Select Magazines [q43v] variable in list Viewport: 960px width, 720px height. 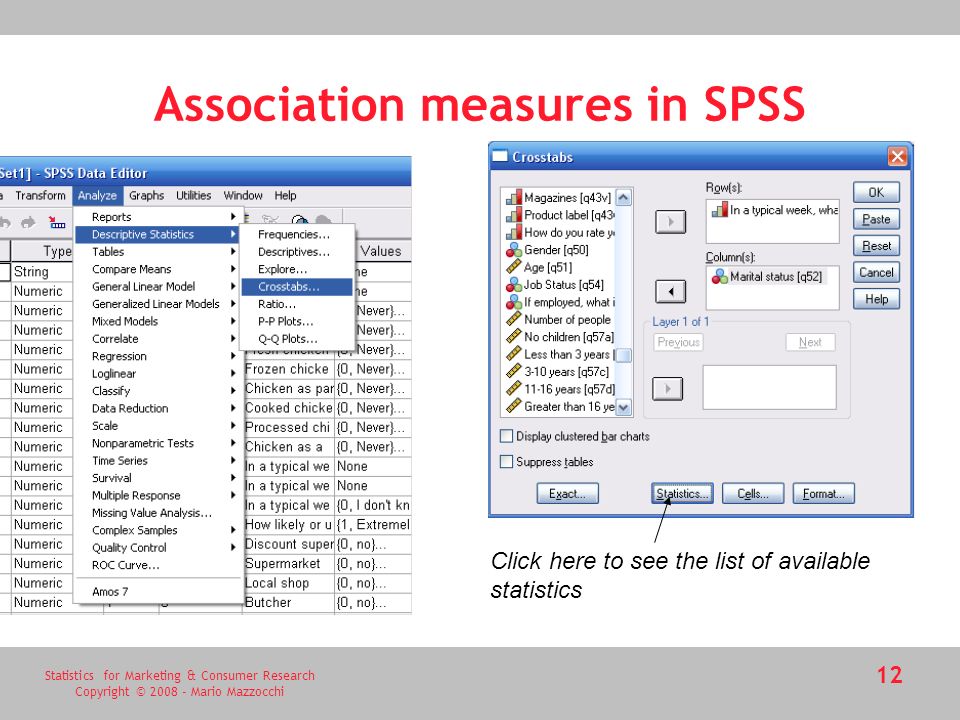tap(559, 197)
